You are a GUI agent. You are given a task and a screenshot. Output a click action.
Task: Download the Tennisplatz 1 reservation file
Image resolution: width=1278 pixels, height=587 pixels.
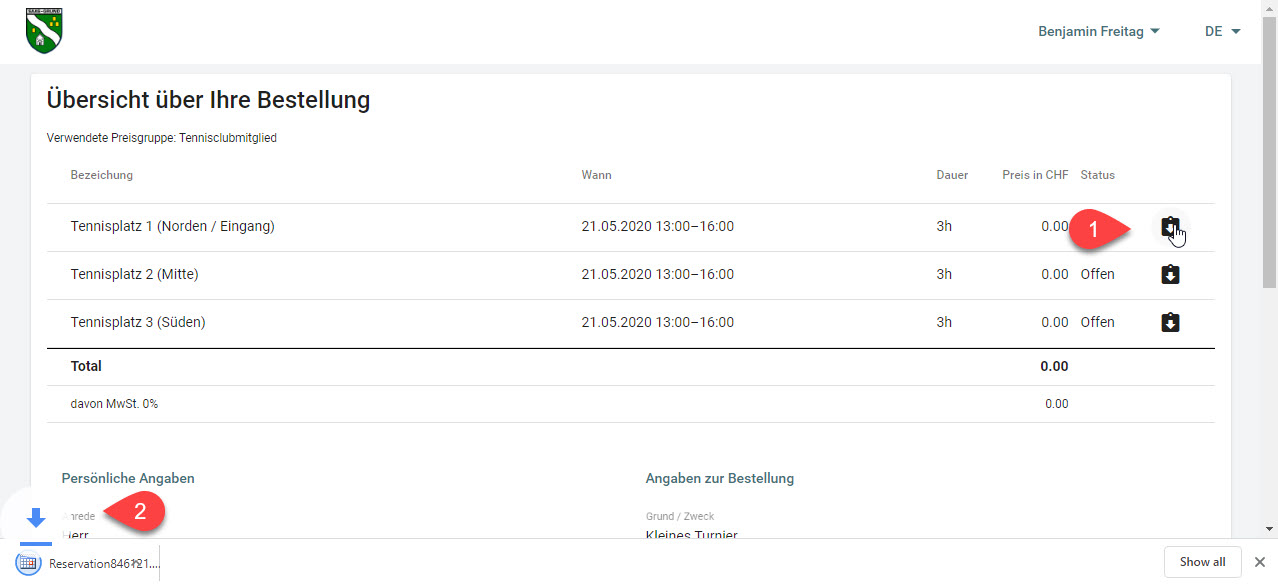point(1170,227)
